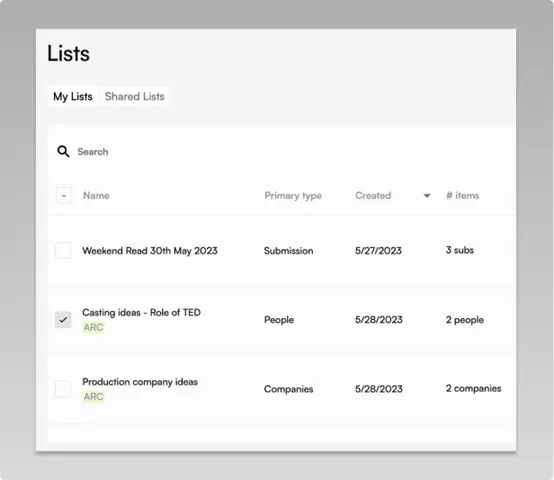Click the ARC tag under Casting ideas
Viewport: 554px width, 480px height.
coord(94,327)
